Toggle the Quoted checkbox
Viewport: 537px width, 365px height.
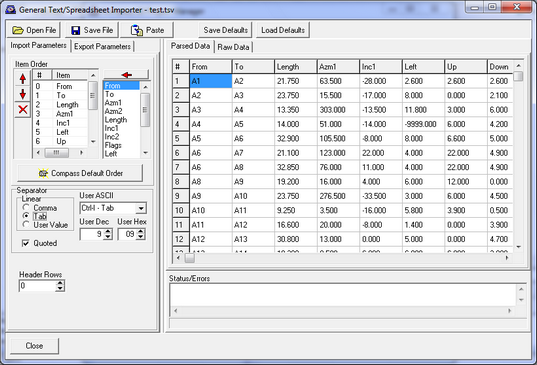[25, 243]
